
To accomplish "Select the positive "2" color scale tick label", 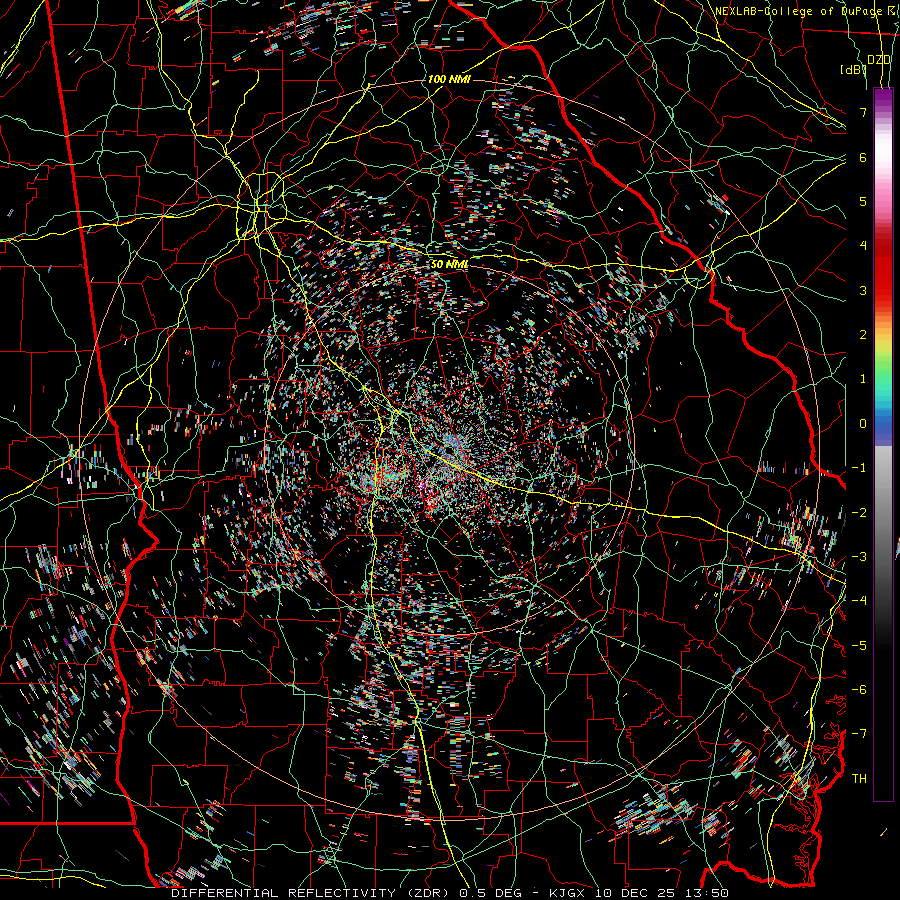I will 863,335.
